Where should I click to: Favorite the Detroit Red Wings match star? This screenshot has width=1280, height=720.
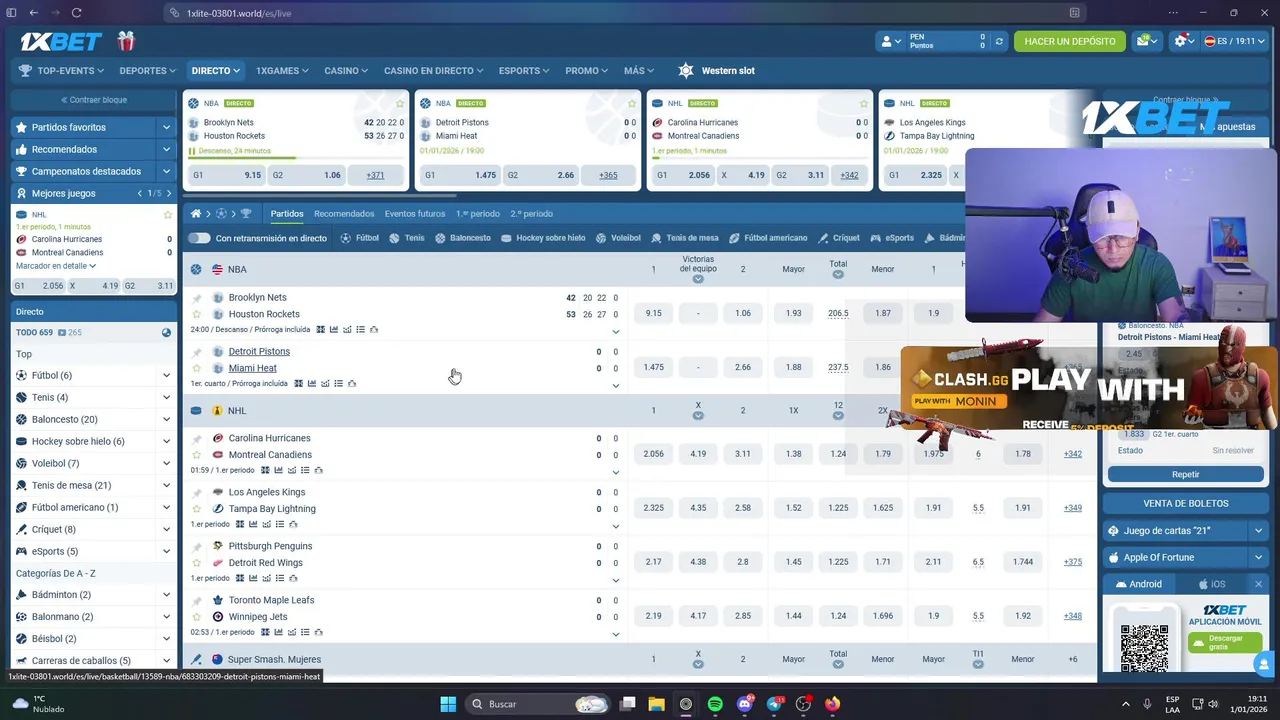click(x=197, y=563)
